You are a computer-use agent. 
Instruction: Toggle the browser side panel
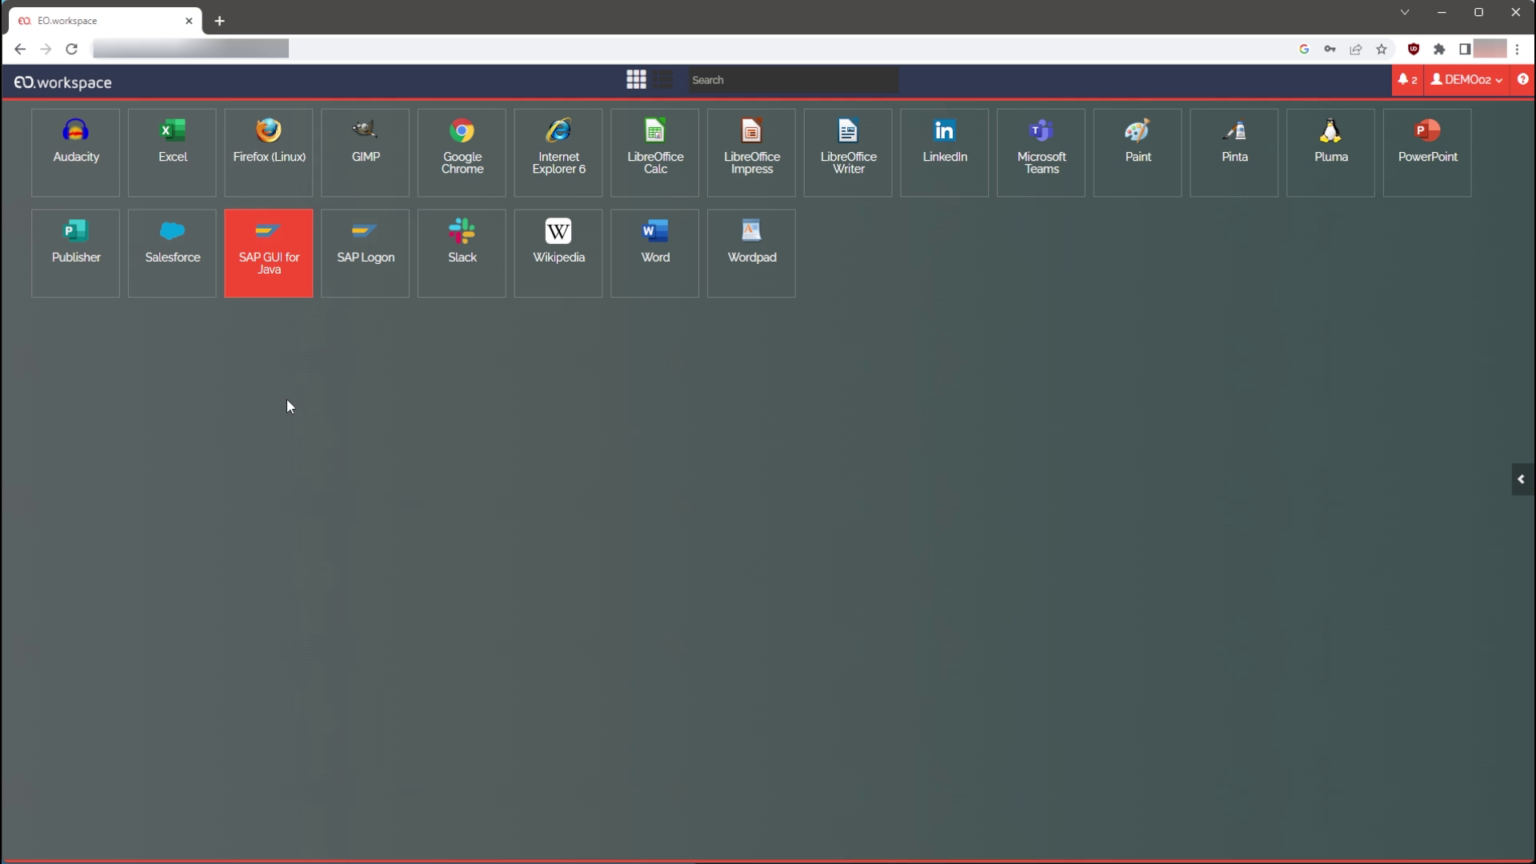1465,49
